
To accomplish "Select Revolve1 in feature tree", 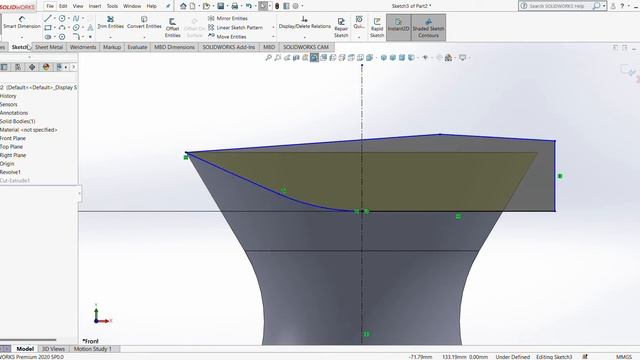I will 10,172.
